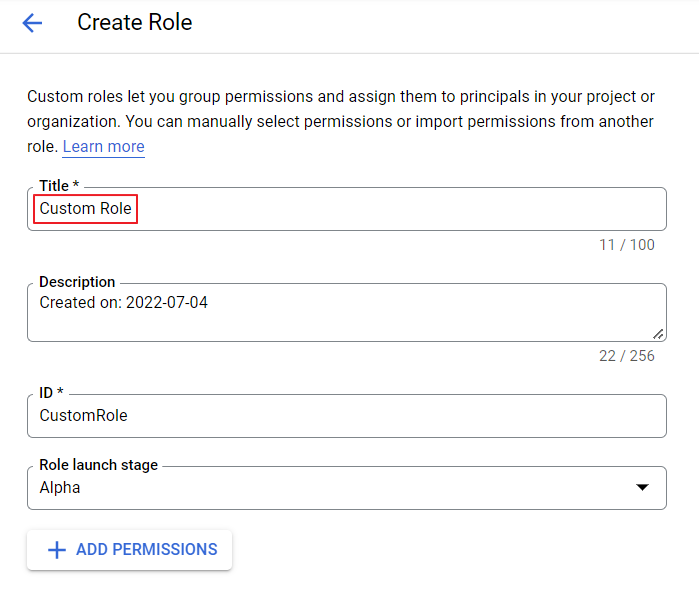Go back using the left arrow icon
Viewport: 699px width, 591px height.
tap(32, 23)
